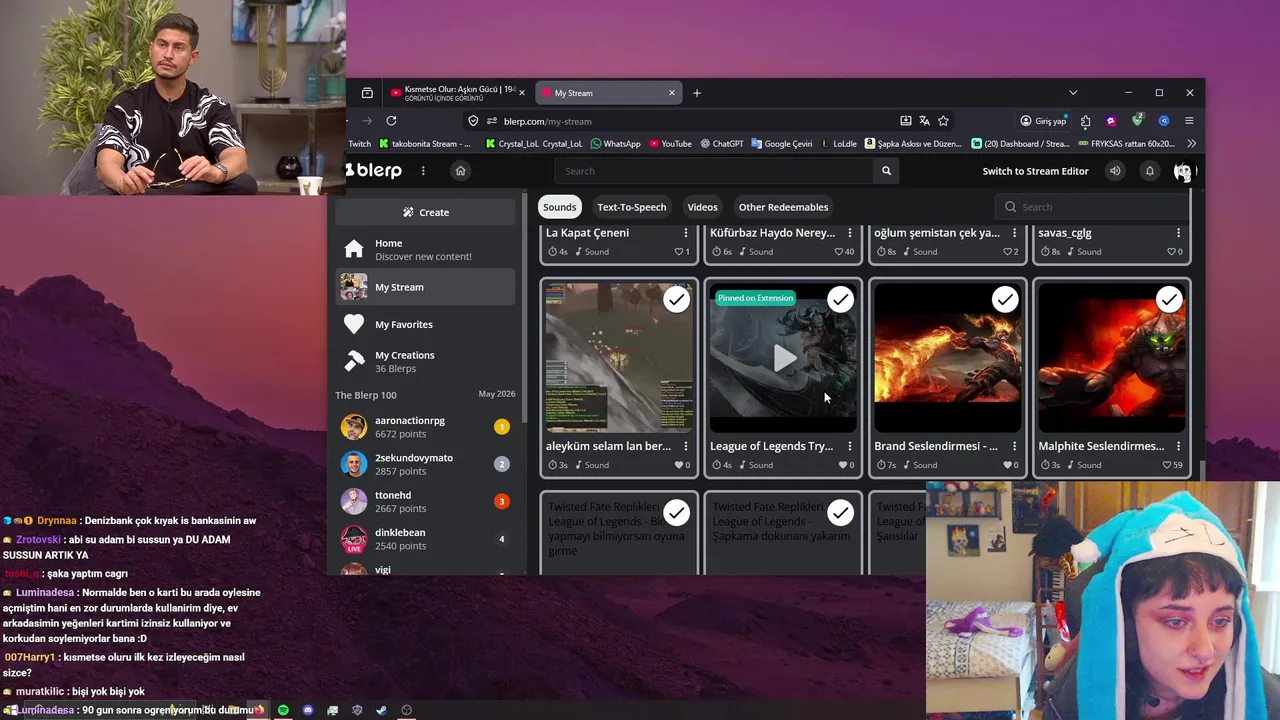Viewport: 1280px width, 720px height.
Task: Click the Giriş yap sign-in button
Action: (1043, 121)
